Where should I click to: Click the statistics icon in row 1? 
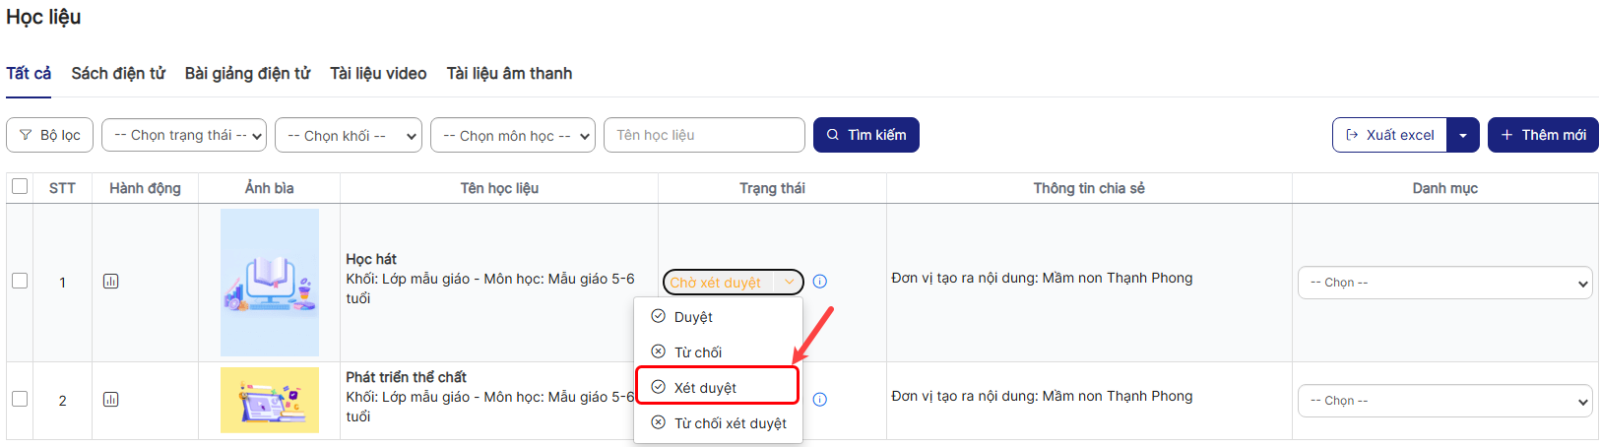111,282
